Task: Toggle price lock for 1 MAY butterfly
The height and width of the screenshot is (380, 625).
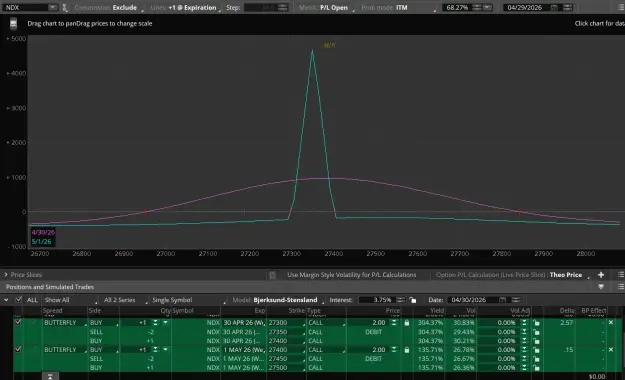Action: [x=407, y=350]
